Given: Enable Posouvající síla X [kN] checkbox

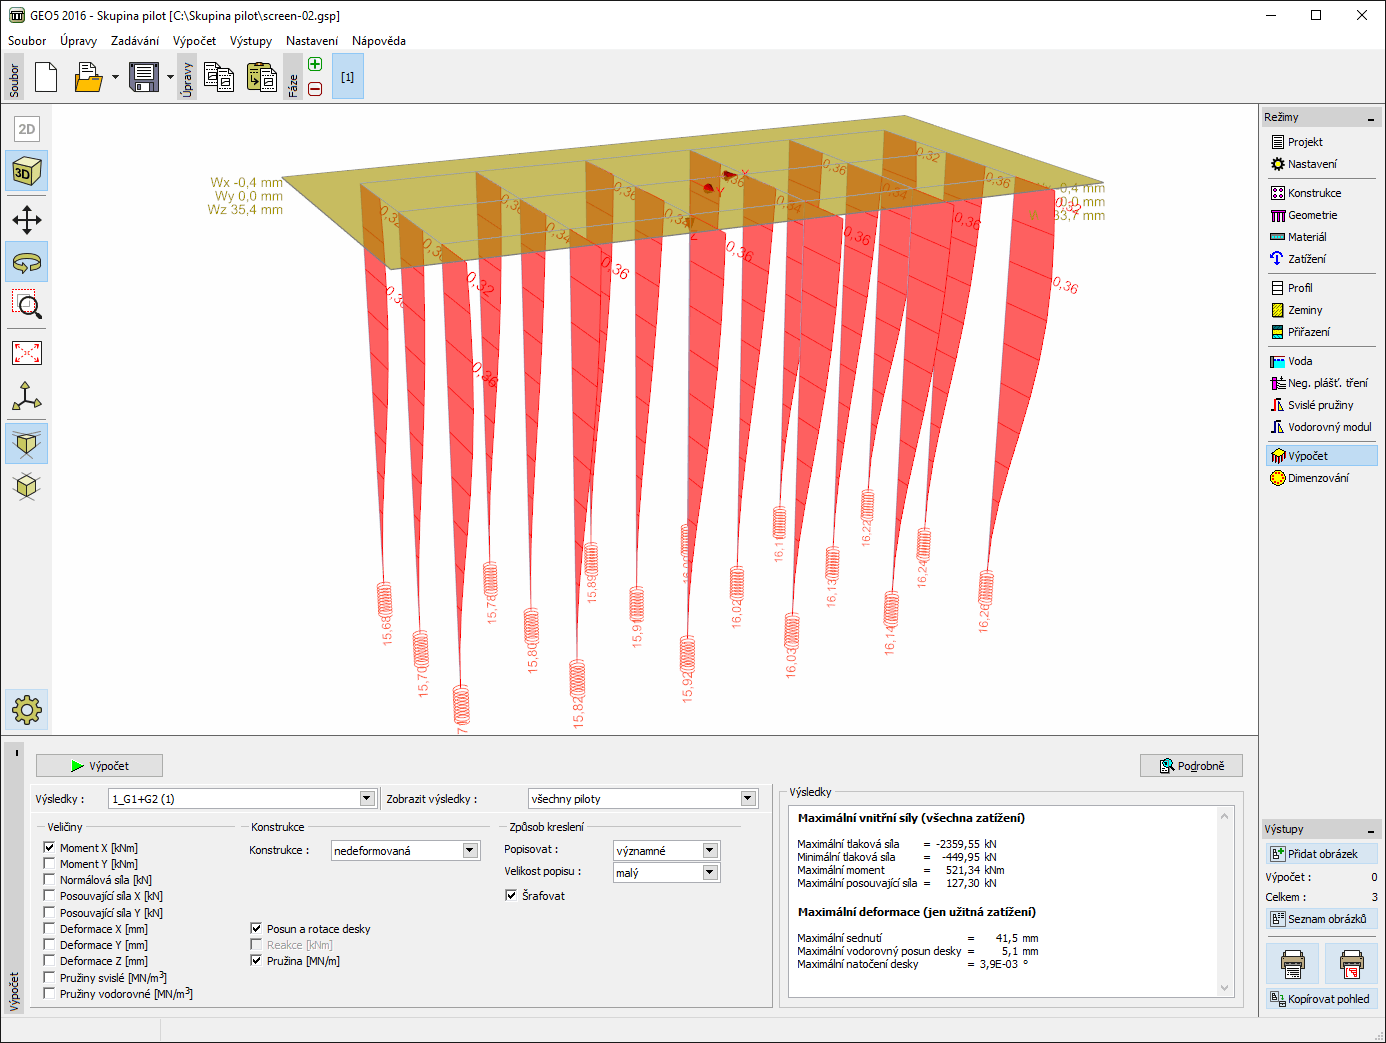Looking at the screenshot, I should 49,896.
